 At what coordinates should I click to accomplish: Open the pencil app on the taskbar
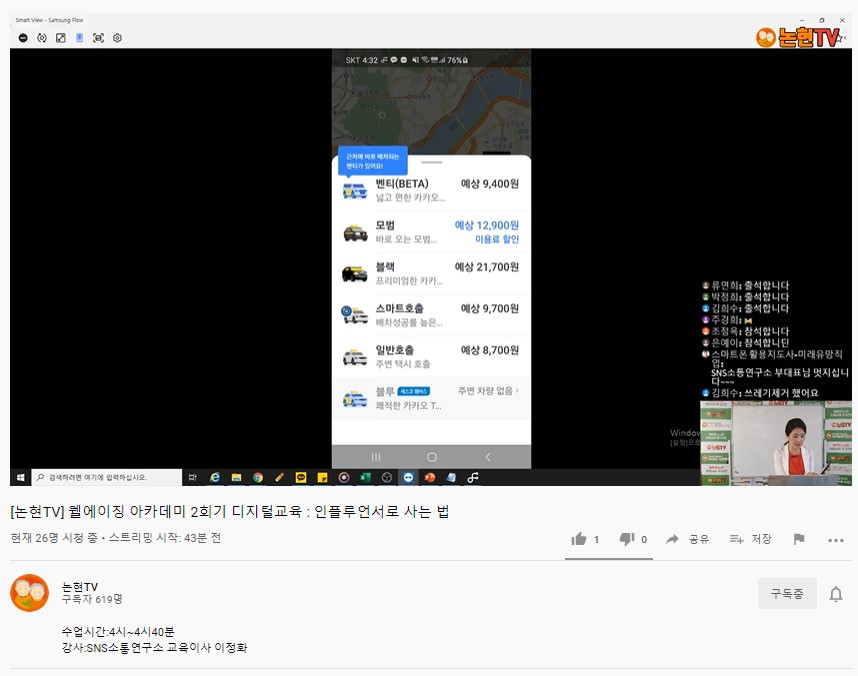coord(280,477)
